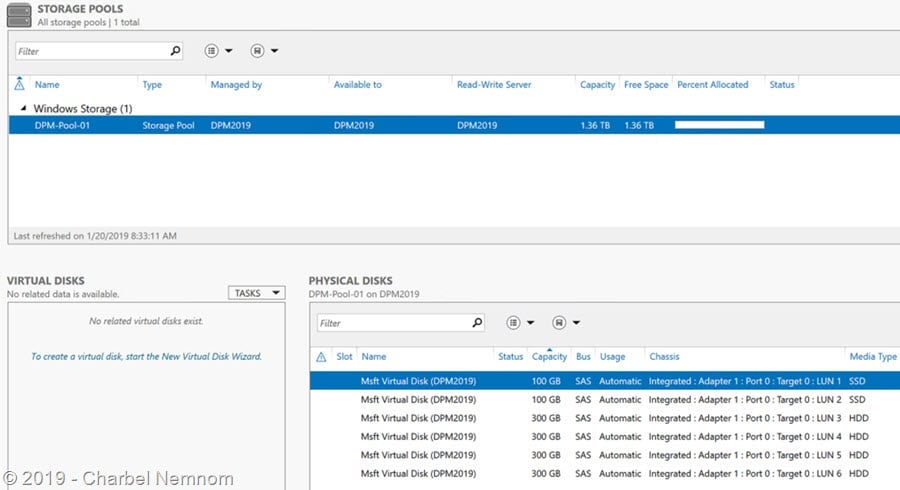Open the Virtual Disks TASKS dropdown
The height and width of the screenshot is (490, 900).
tap(256, 293)
